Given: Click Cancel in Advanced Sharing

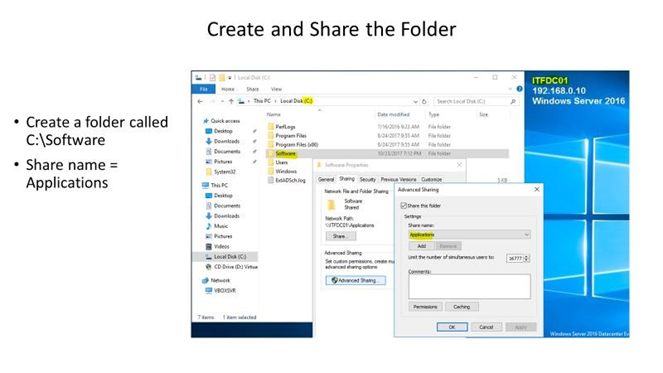Looking at the screenshot, I should click(x=486, y=327).
